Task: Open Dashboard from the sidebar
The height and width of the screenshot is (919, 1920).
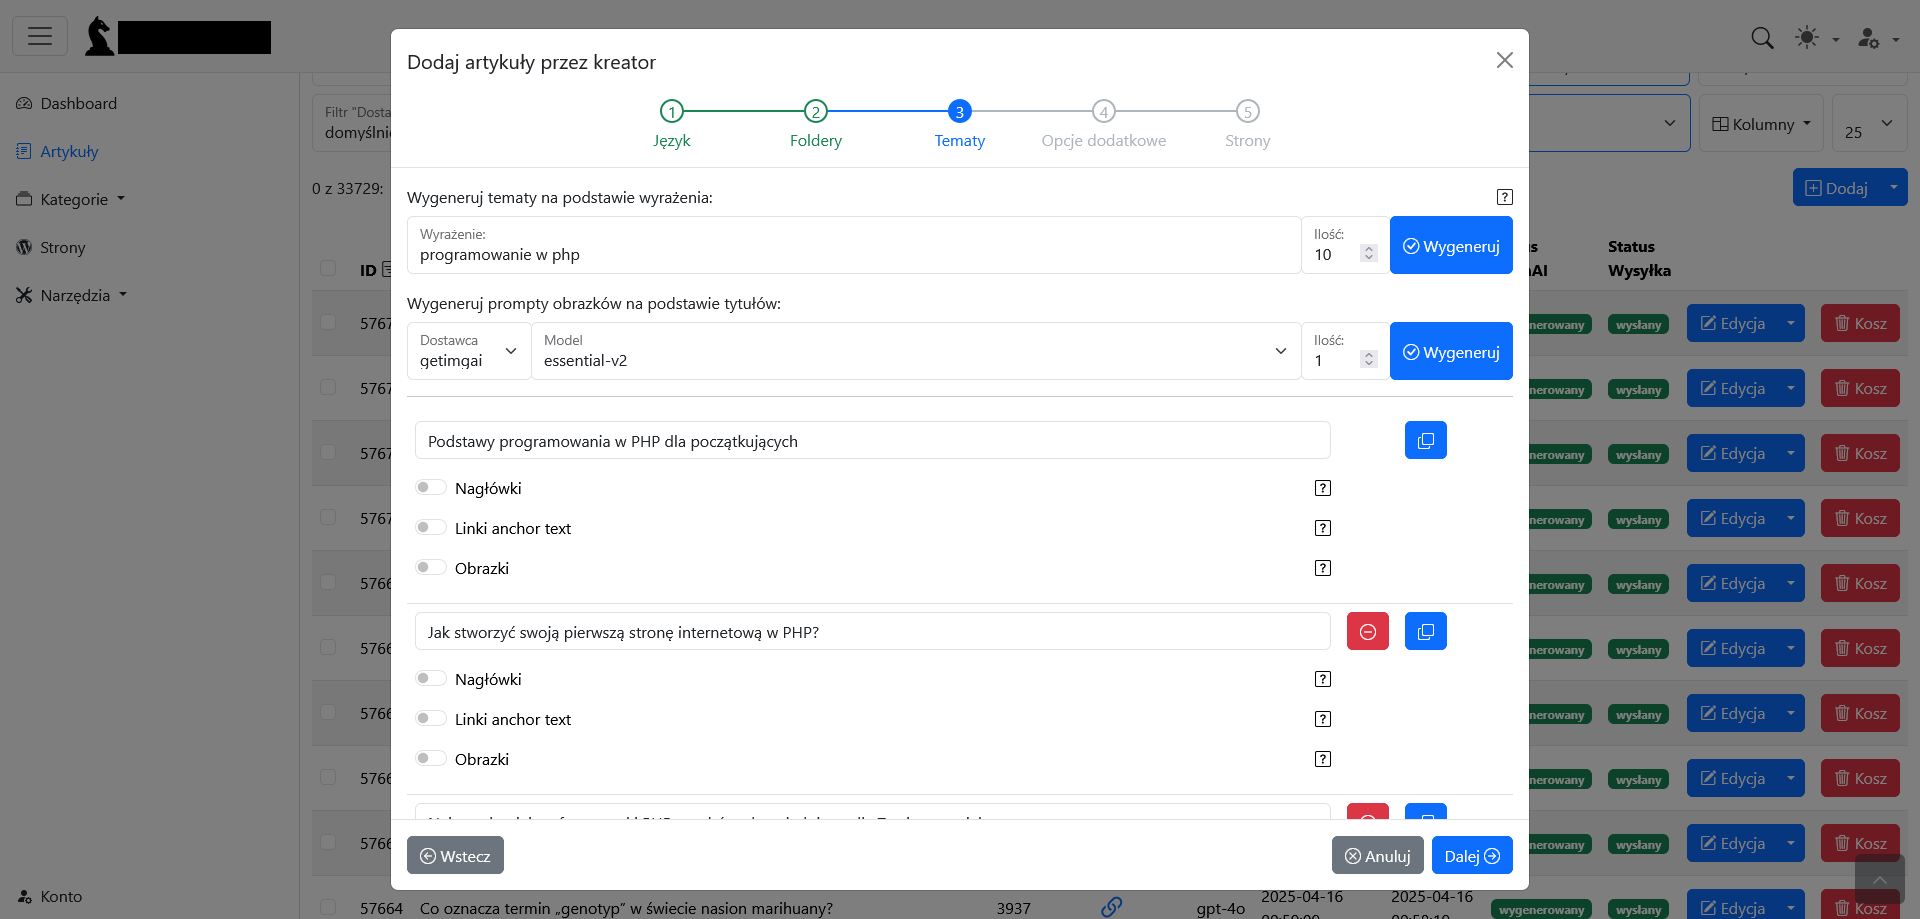Action: (x=67, y=103)
